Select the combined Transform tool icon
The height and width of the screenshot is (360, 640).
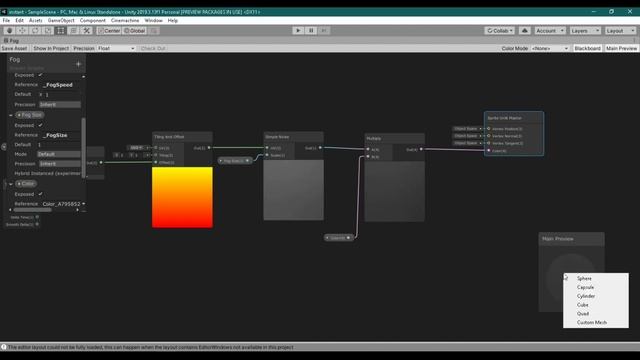[73, 31]
